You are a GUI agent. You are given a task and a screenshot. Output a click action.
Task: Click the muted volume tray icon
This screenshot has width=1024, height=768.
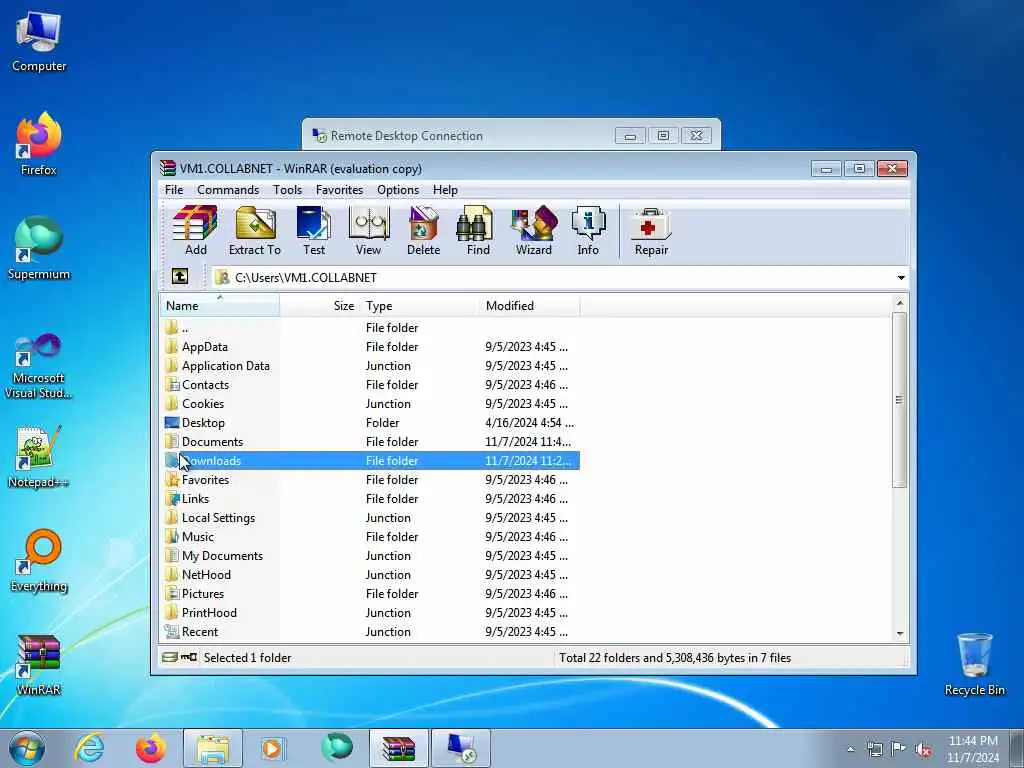tap(923, 750)
